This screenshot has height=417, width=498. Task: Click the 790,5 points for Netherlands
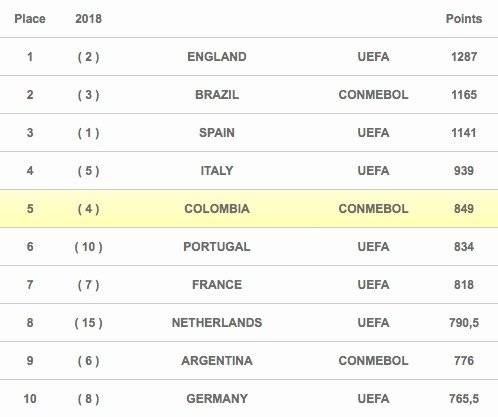pyautogui.click(x=464, y=323)
